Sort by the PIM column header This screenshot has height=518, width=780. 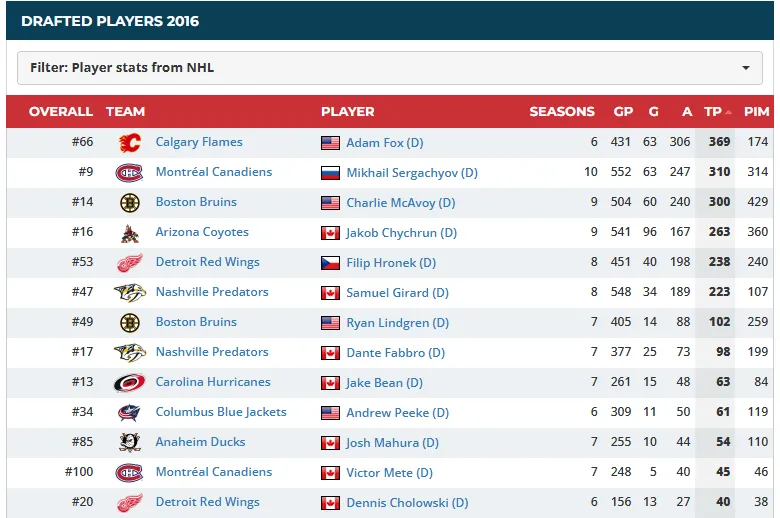[x=756, y=112]
